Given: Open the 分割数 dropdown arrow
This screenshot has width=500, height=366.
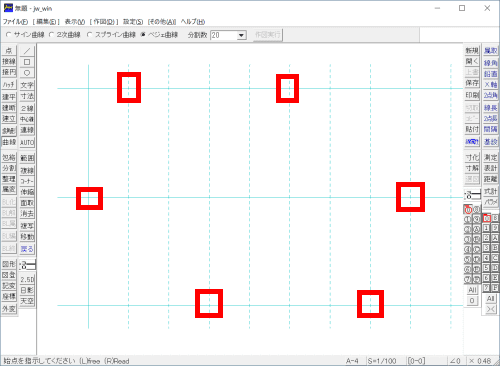Looking at the screenshot, I should click(242, 35).
